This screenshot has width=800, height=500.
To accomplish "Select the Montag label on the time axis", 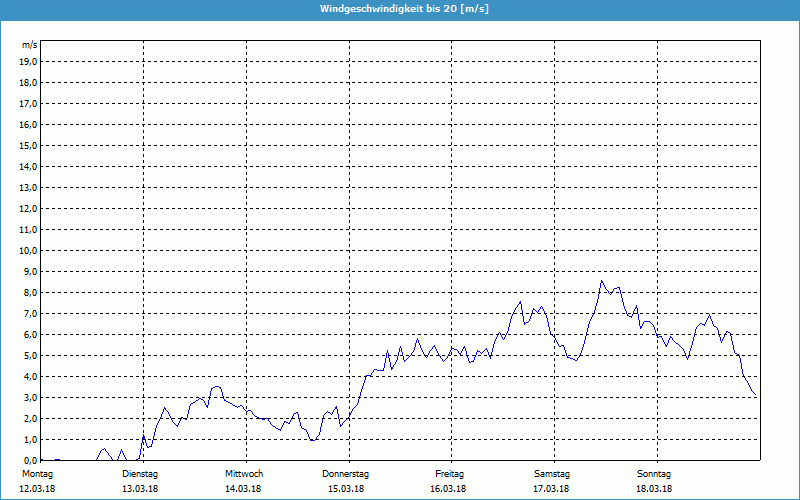I will [37, 474].
